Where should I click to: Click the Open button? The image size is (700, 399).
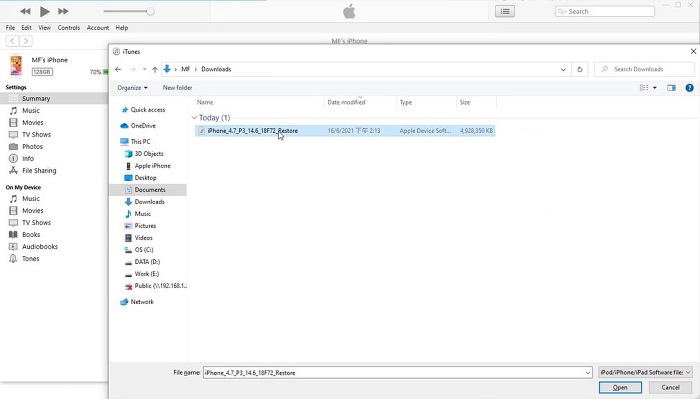coord(620,387)
